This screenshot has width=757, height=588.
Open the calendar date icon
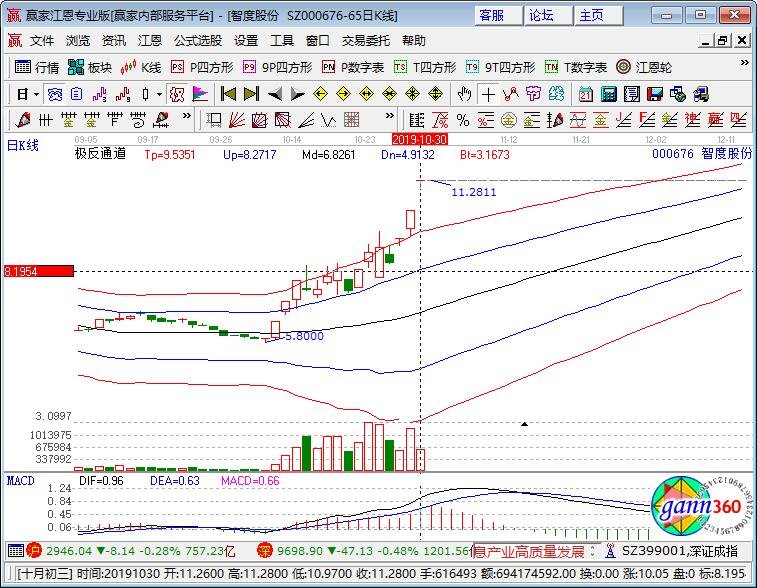[586, 94]
